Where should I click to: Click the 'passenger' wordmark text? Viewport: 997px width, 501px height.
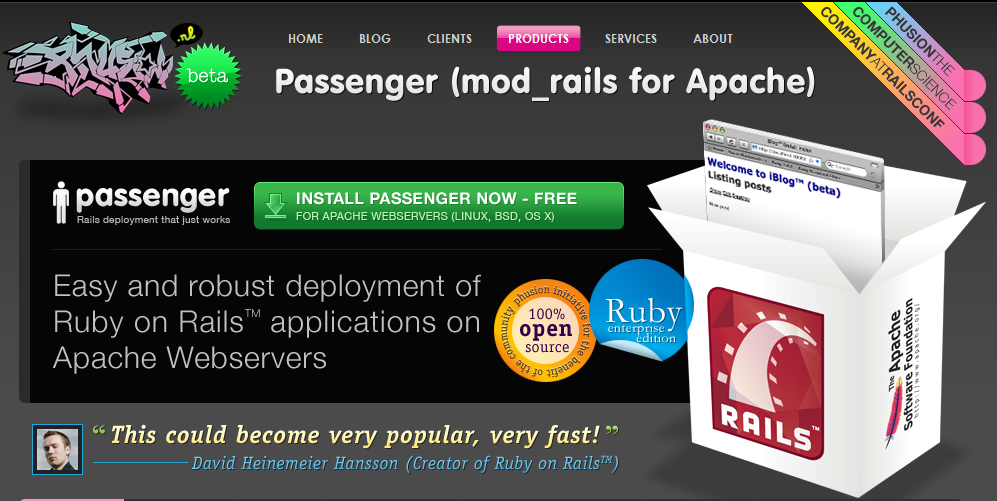(x=153, y=198)
